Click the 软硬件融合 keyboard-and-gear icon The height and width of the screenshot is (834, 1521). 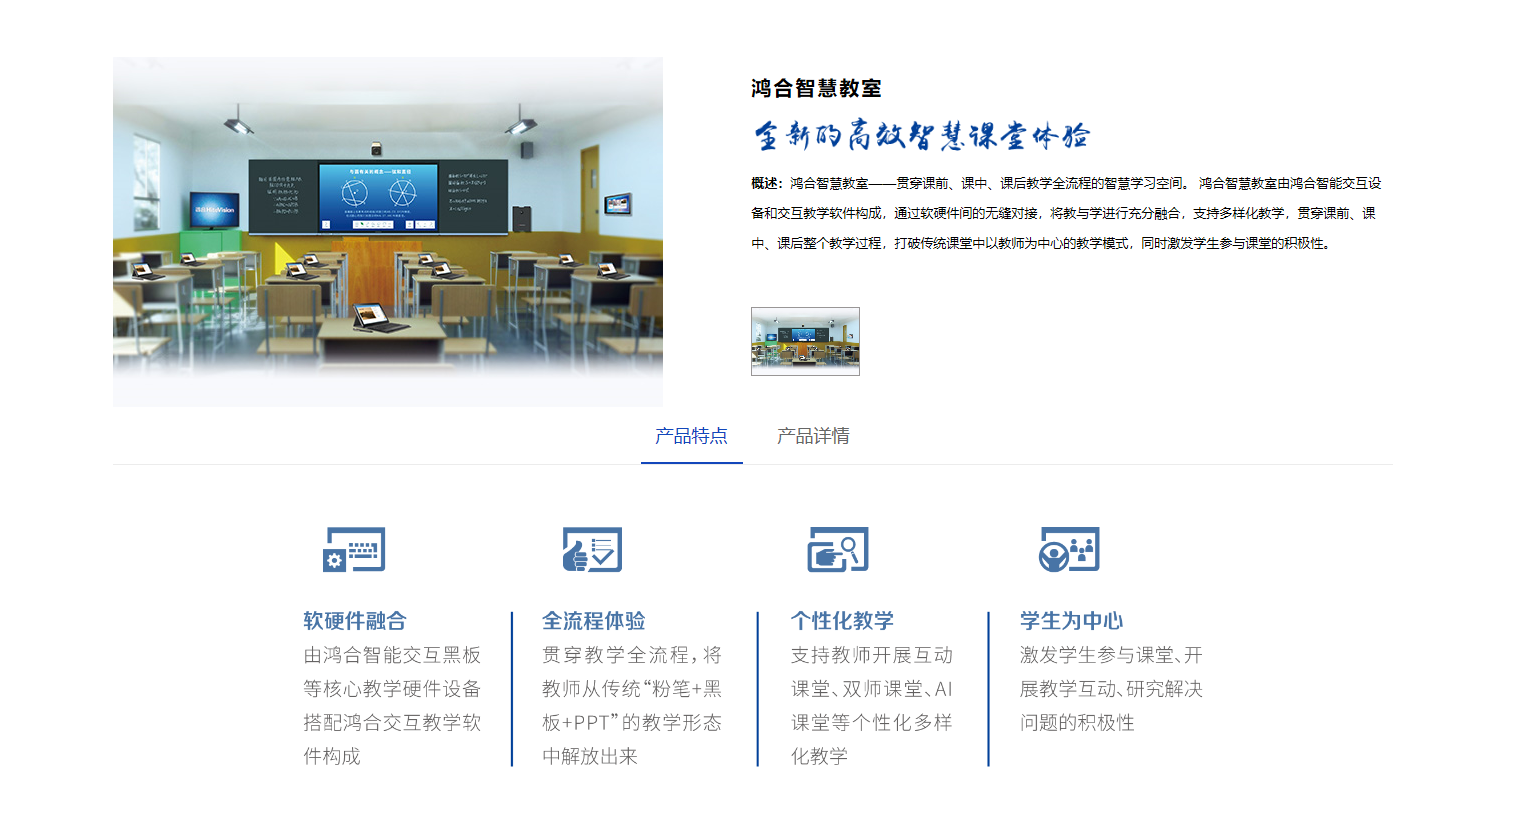click(x=354, y=549)
